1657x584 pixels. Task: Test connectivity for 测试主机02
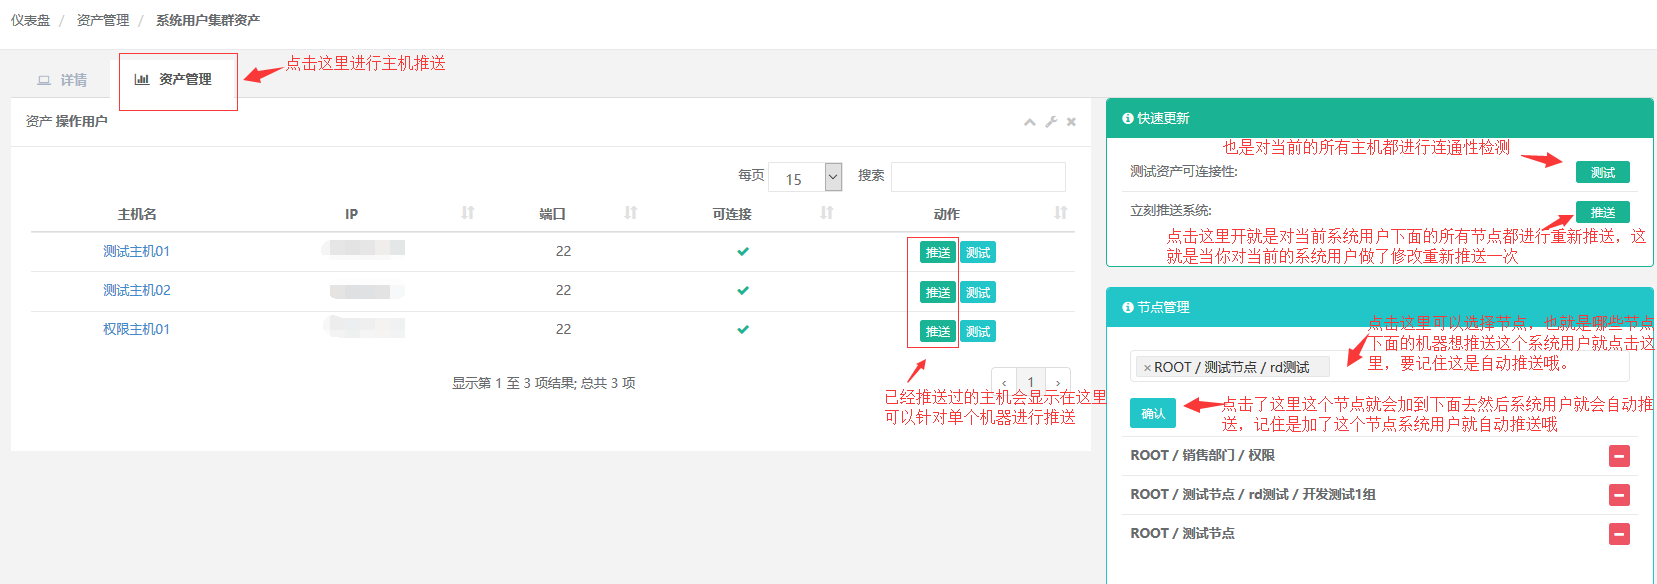pos(977,293)
